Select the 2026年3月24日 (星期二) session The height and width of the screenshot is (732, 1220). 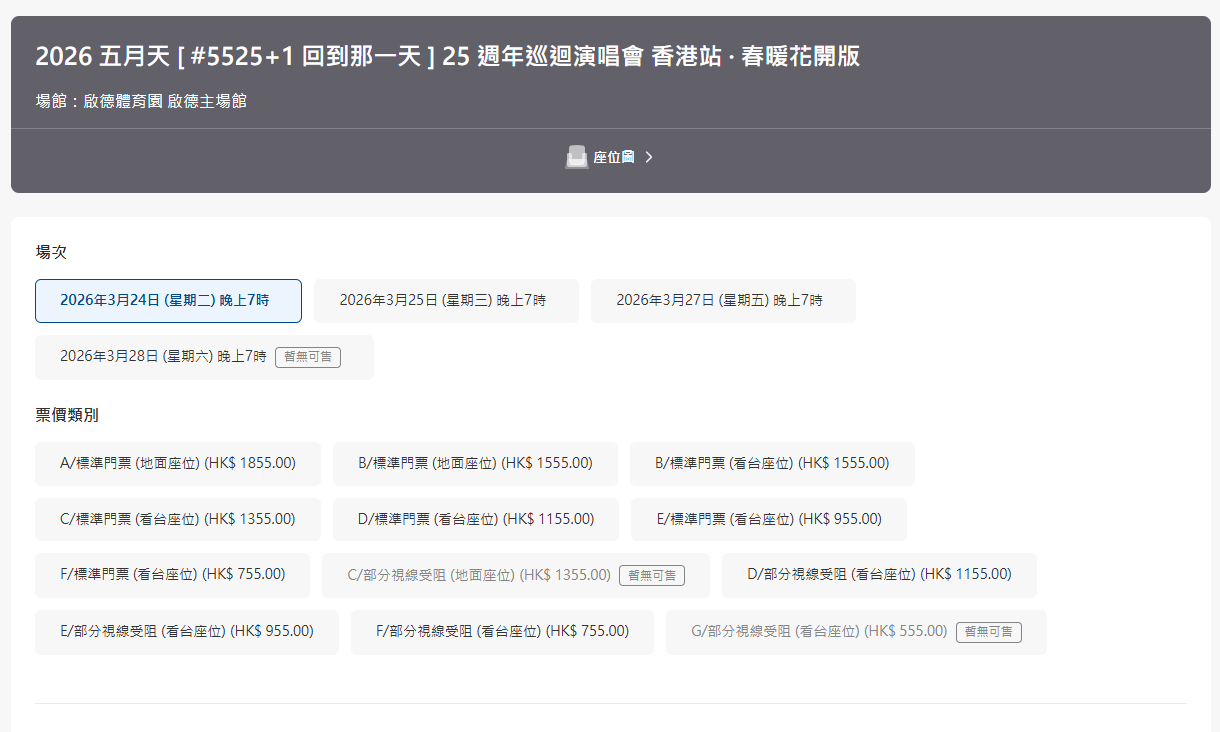(168, 300)
